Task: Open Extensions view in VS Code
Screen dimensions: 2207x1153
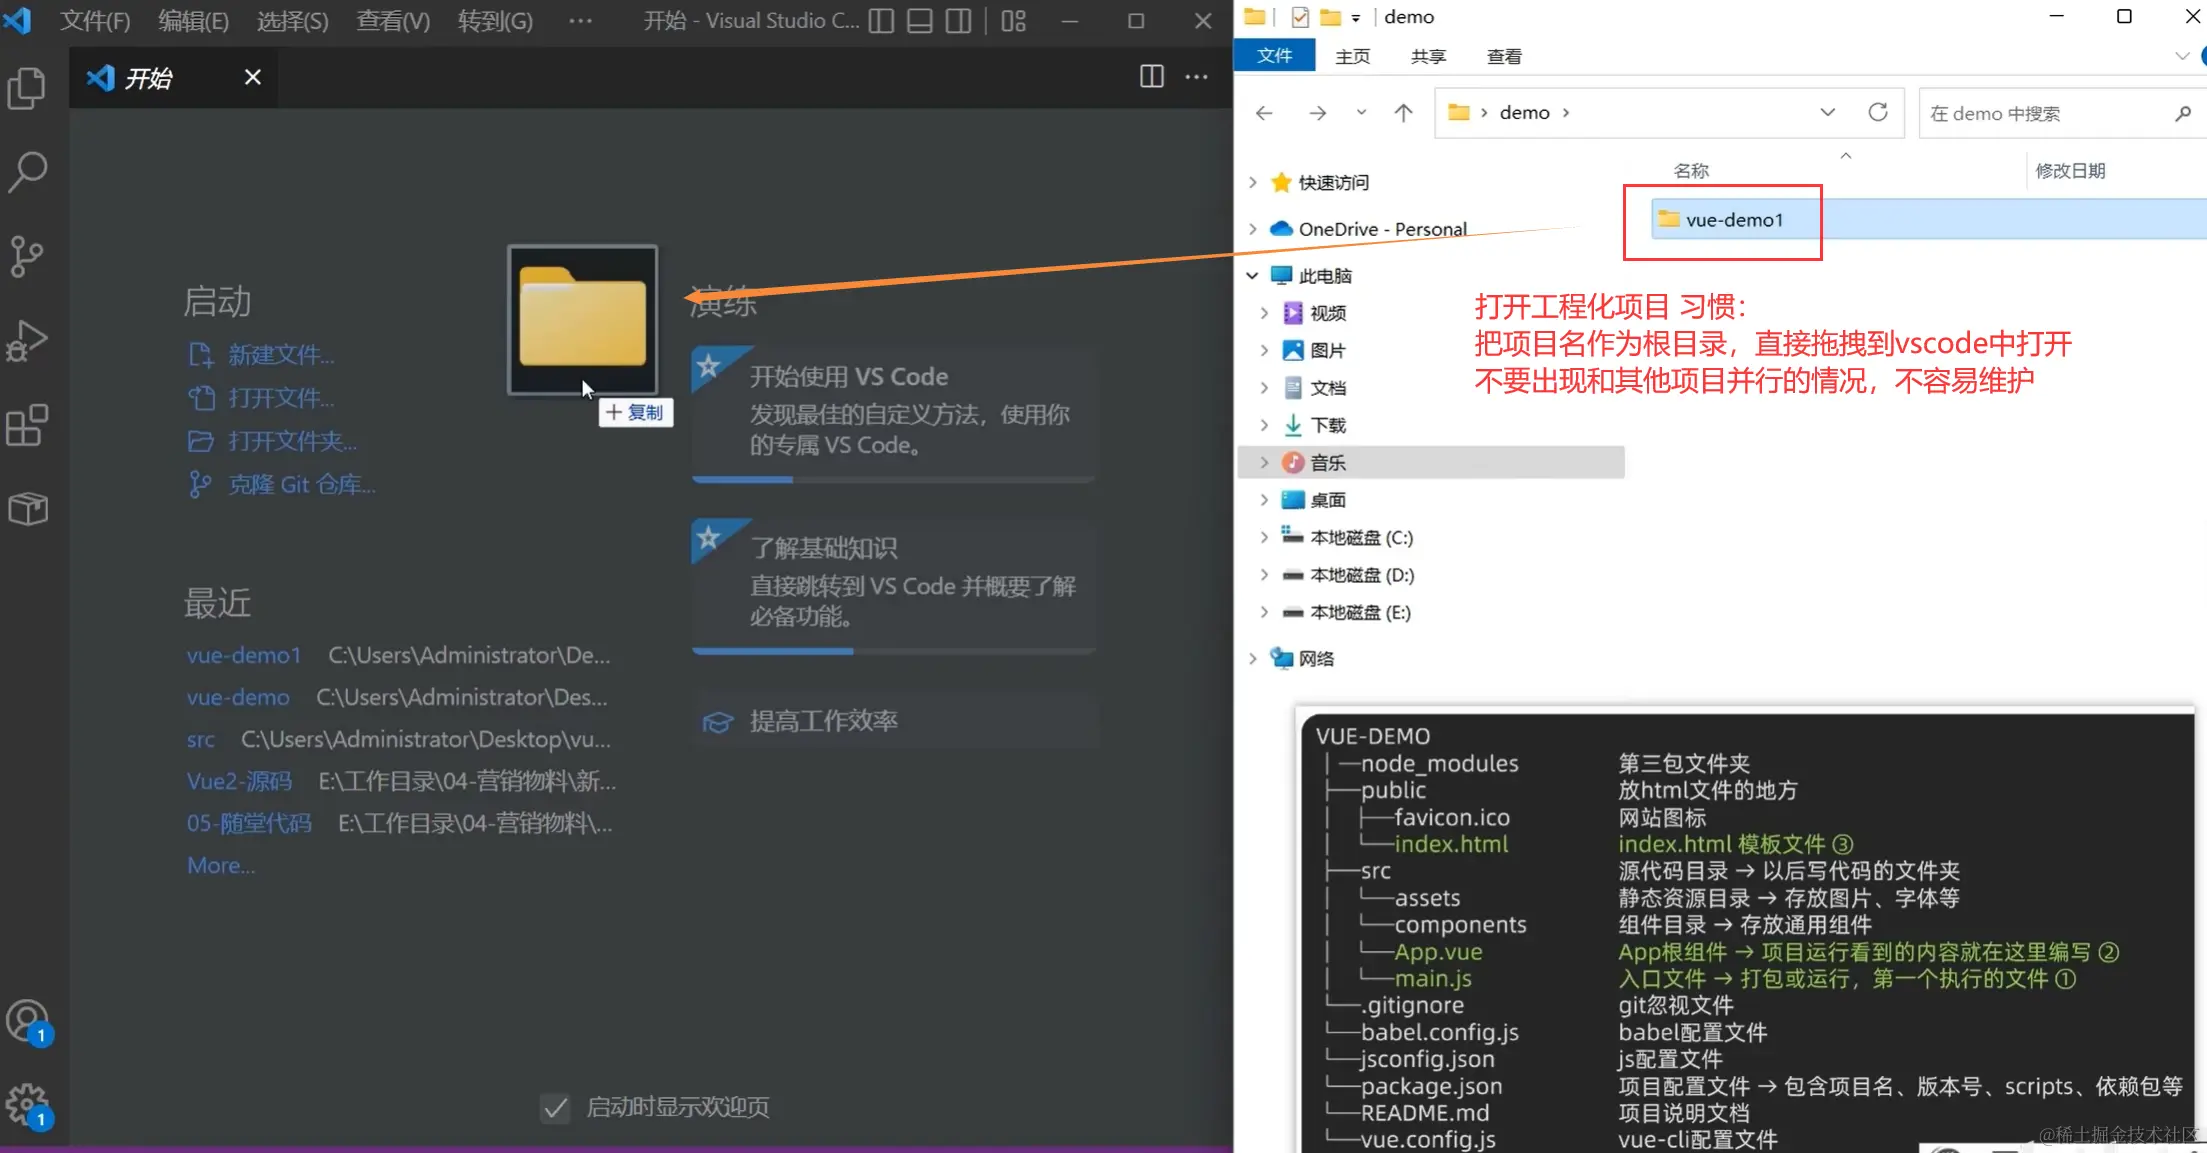Action: (27, 425)
